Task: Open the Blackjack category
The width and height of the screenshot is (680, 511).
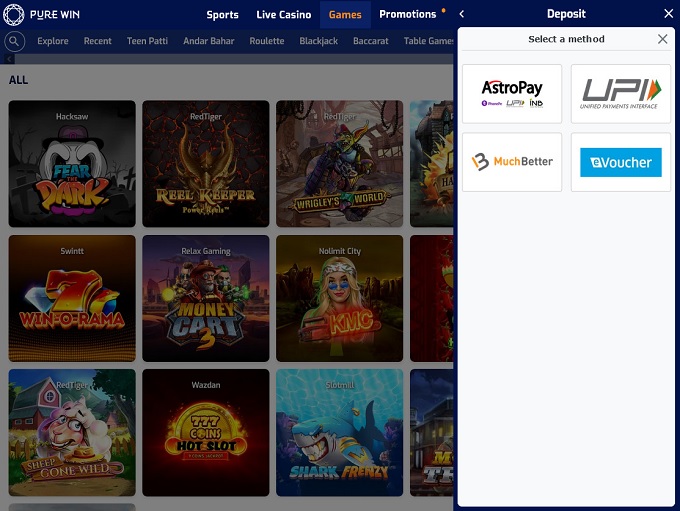Action: point(319,41)
